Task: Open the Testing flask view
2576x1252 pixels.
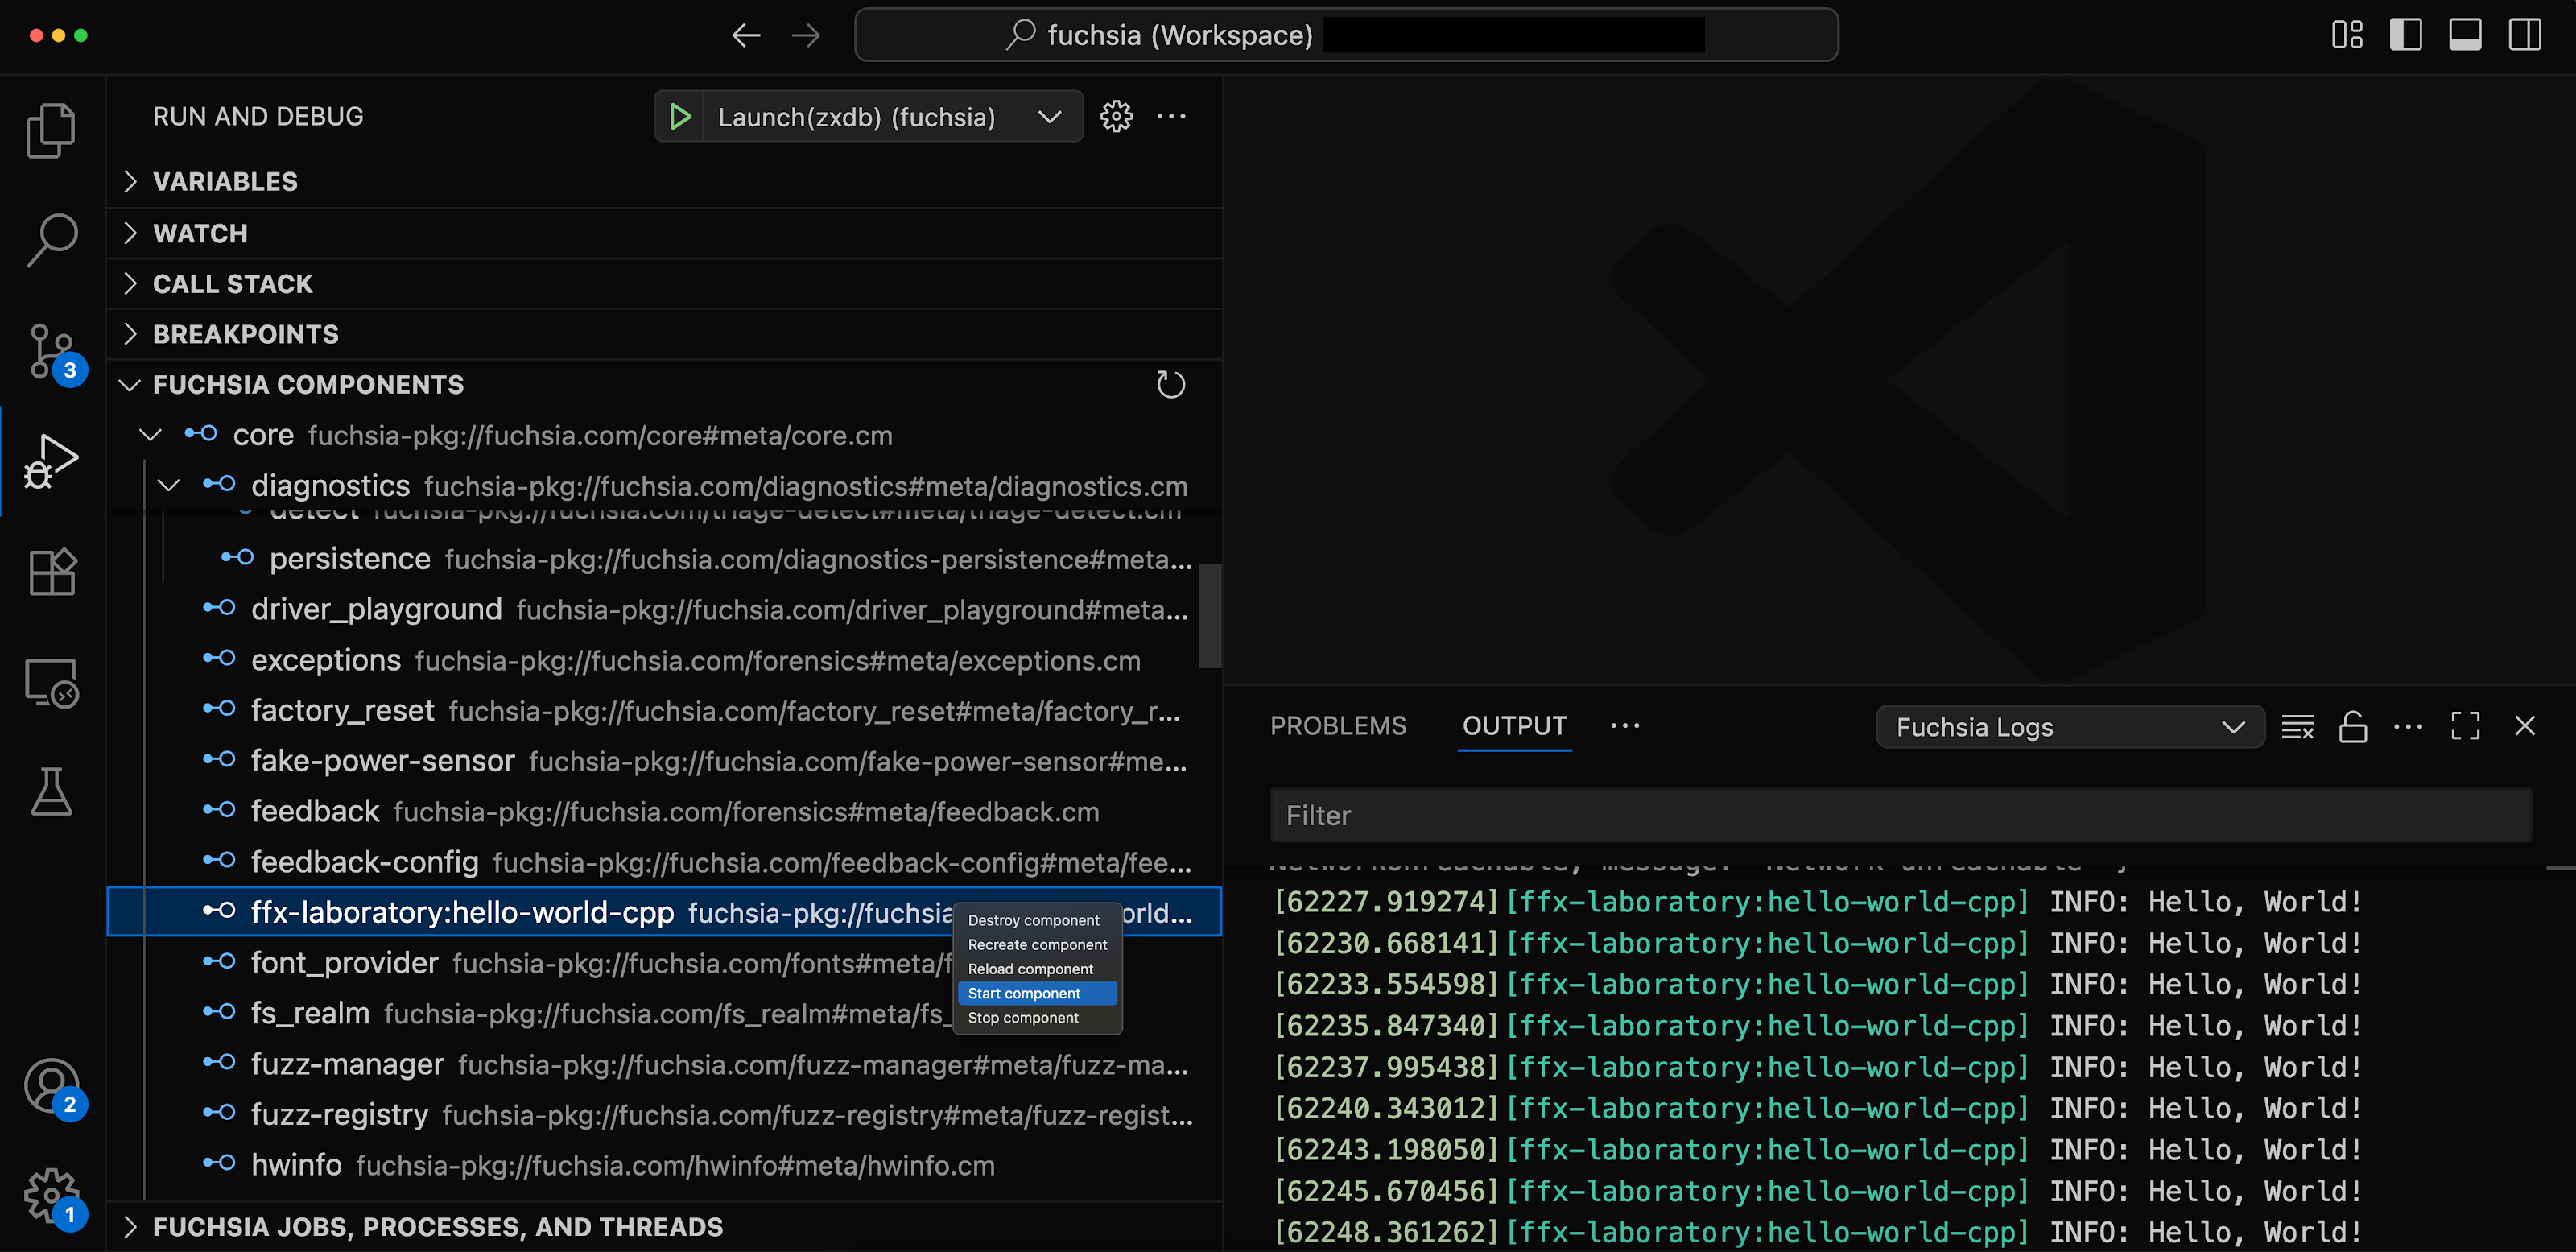Action: pyautogui.click(x=51, y=792)
